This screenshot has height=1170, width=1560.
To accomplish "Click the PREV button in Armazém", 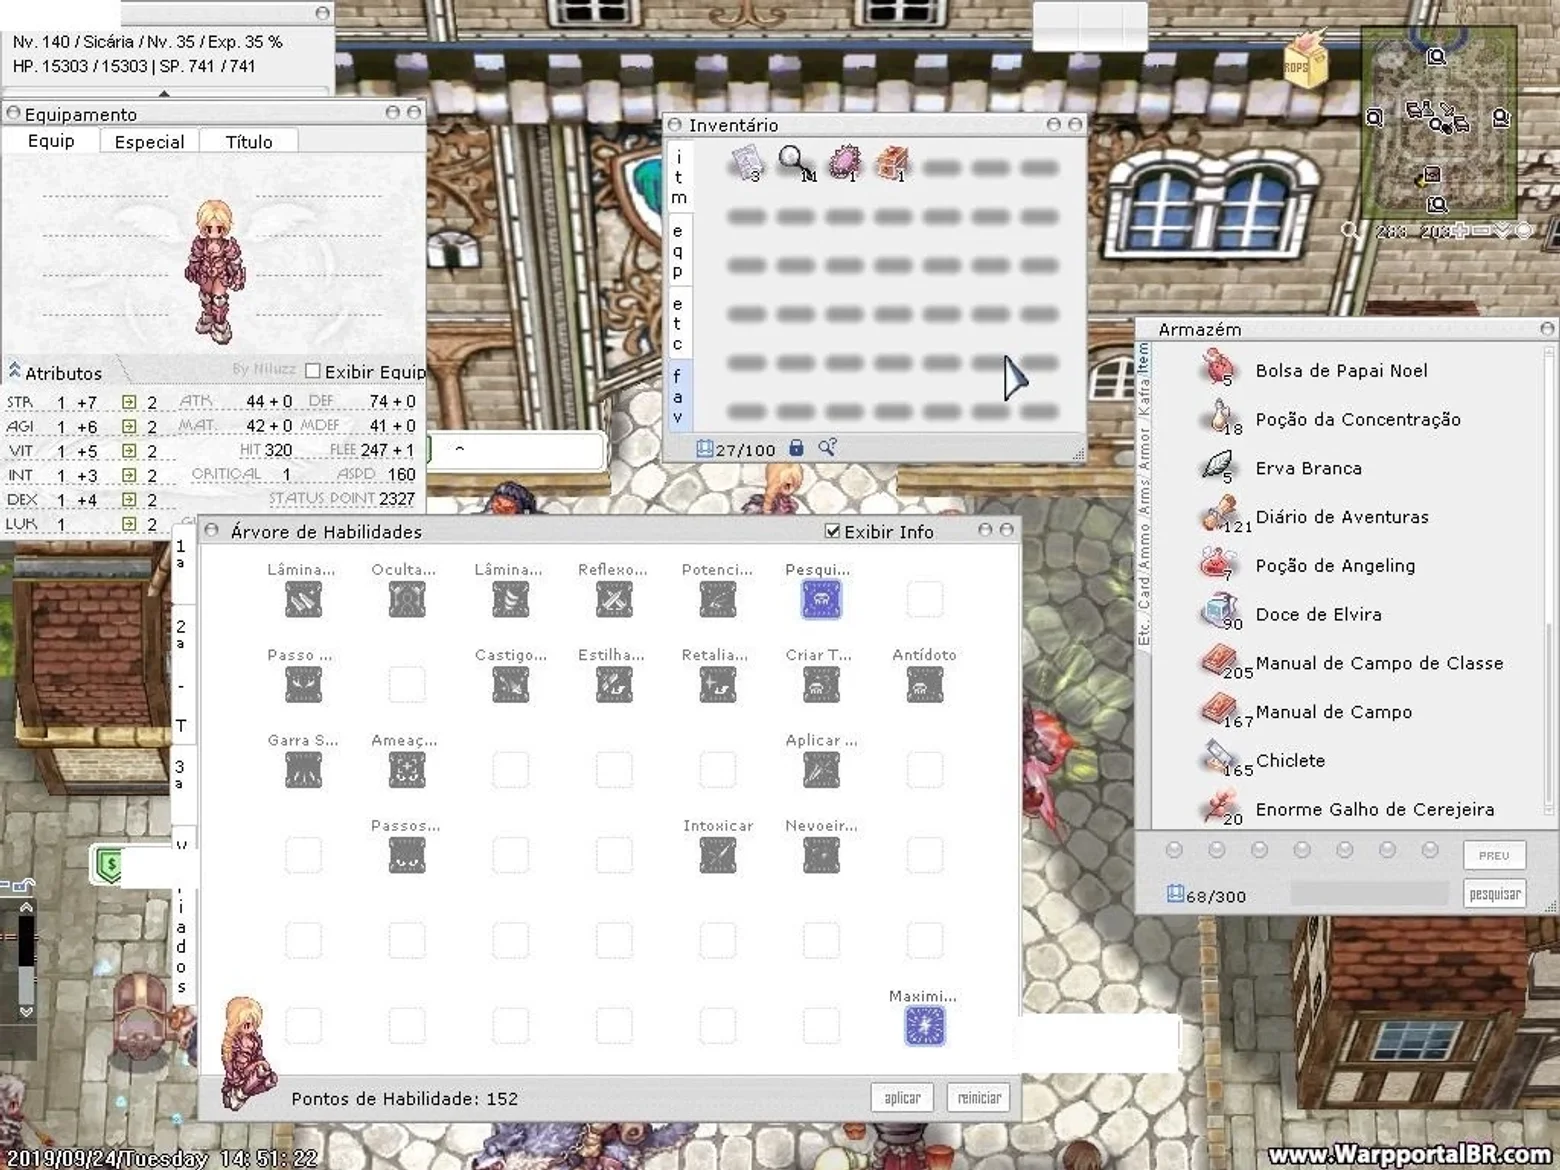I will coord(1494,855).
